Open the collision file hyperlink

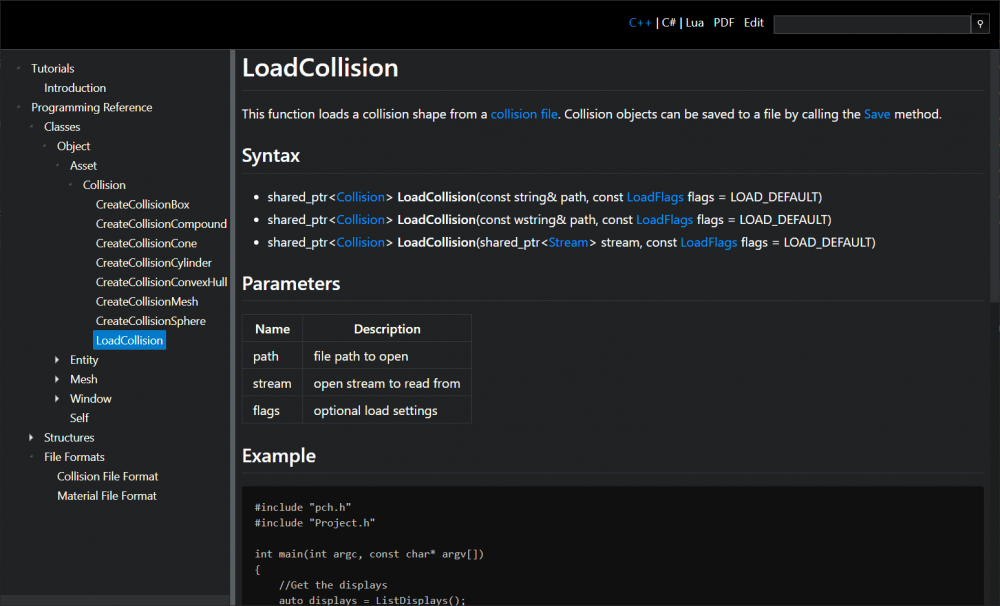[x=523, y=114]
